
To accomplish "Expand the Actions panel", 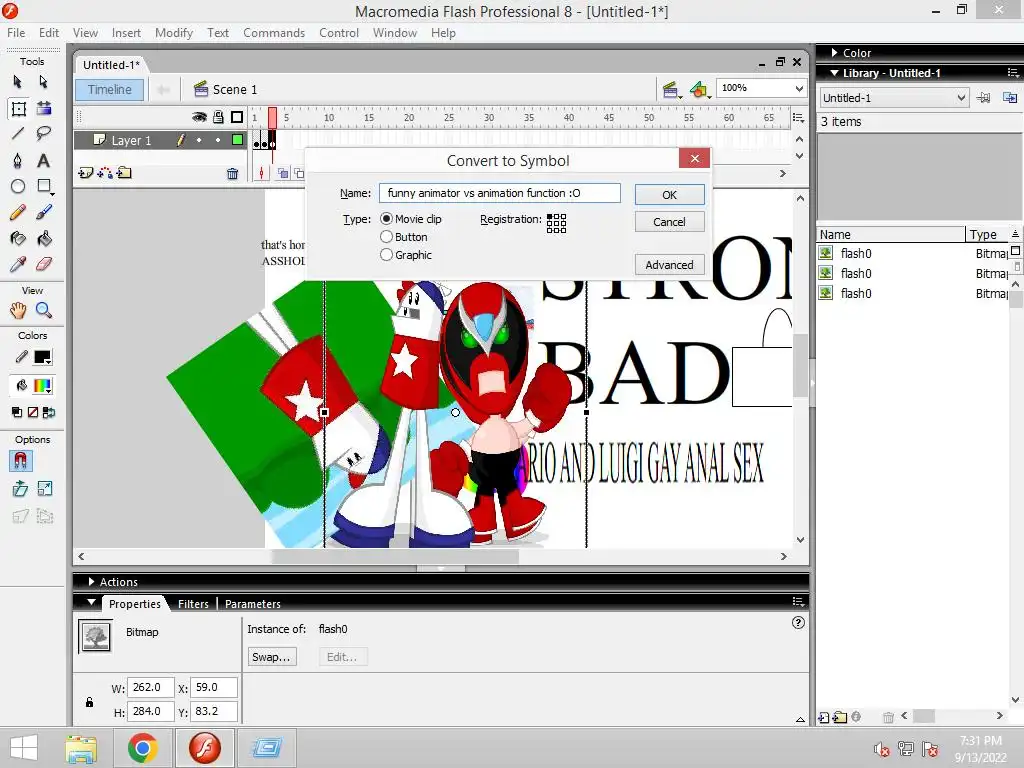I will tap(91, 581).
